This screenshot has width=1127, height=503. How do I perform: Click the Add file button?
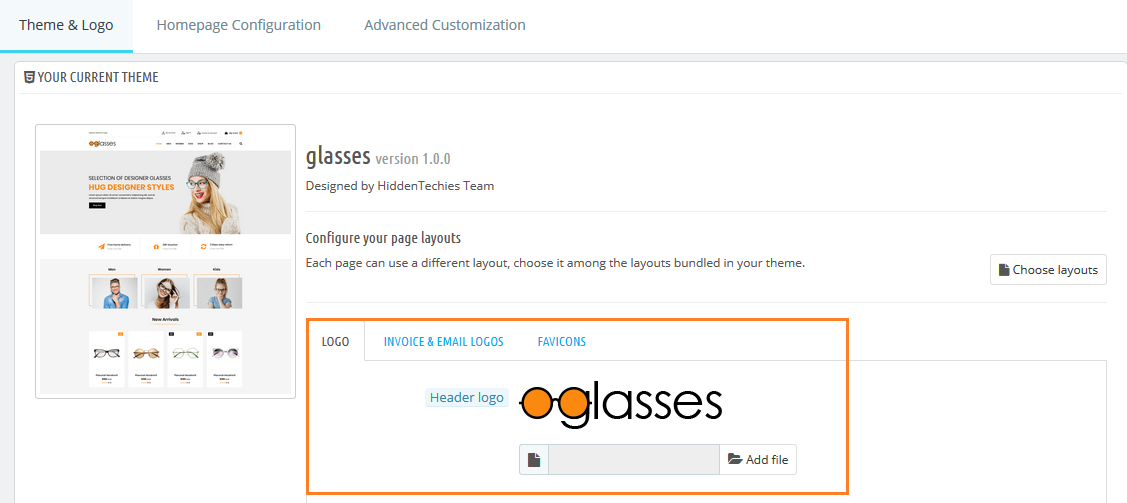click(x=758, y=460)
